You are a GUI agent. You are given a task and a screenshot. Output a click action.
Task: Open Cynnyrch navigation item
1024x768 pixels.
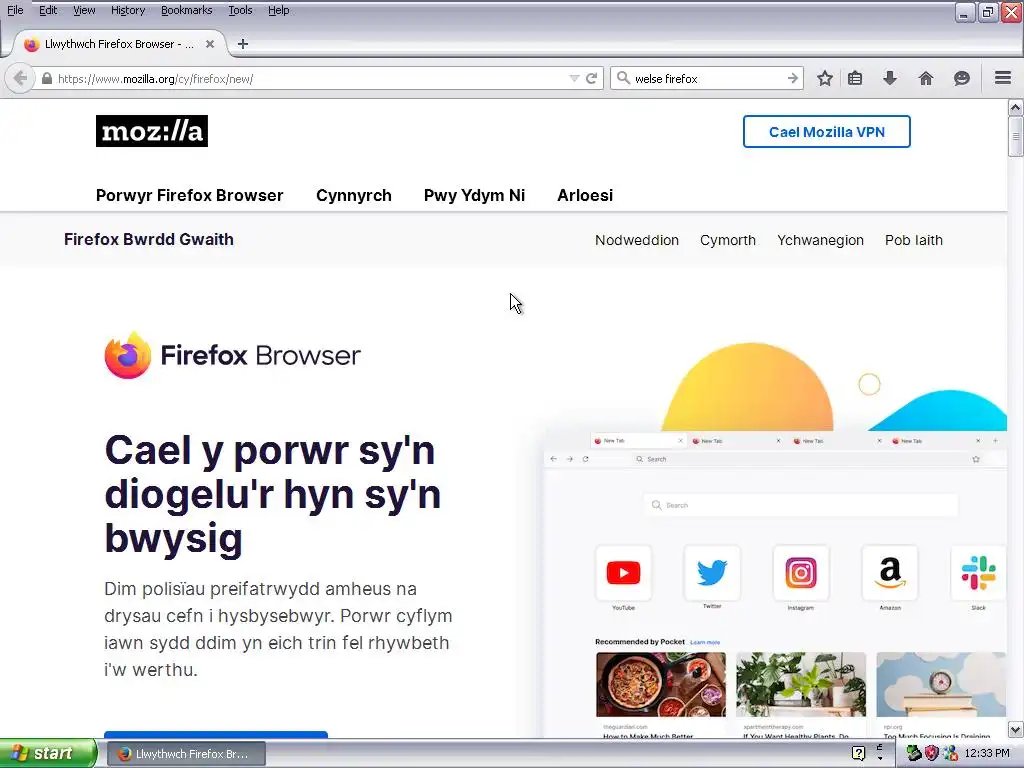[353, 195]
